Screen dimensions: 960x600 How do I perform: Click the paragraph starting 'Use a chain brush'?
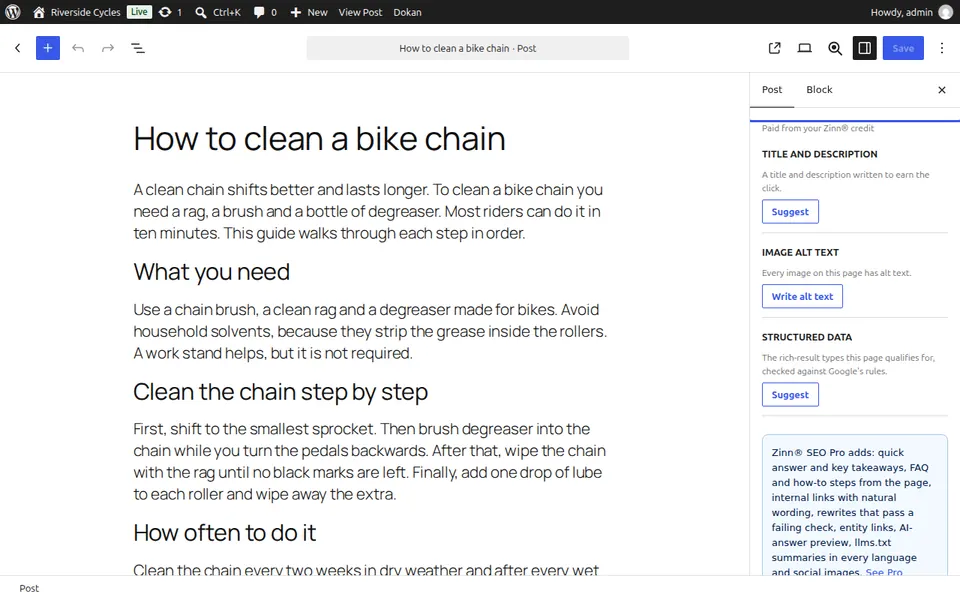pyautogui.click(x=370, y=331)
